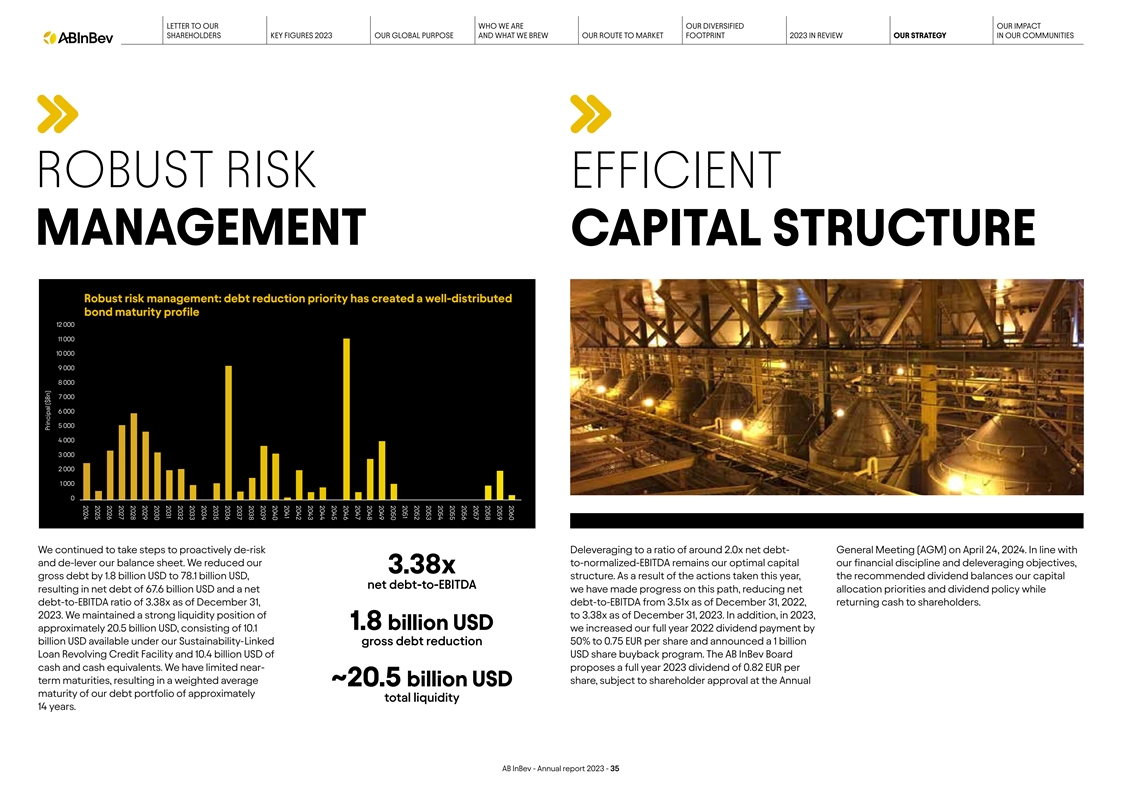This screenshot has width=1121, height=793.
Task: Select Our Route to Market tab
Action: tap(621, 36)
